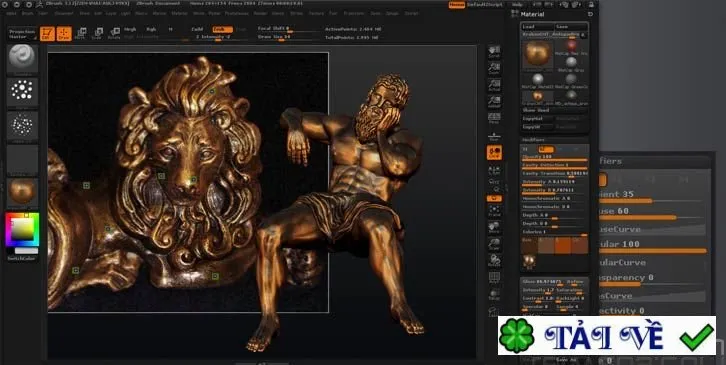Click the material texture thumbnail below swatches

tap(529, 261)
